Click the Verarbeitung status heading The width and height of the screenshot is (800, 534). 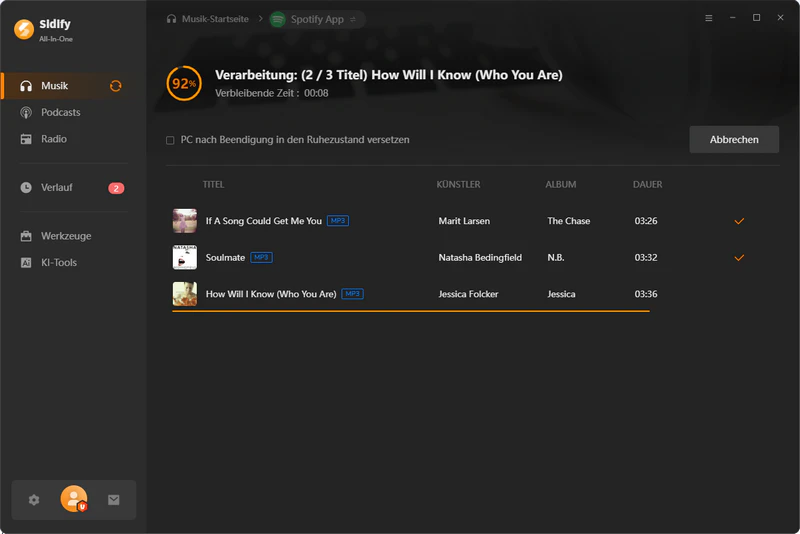389,75
